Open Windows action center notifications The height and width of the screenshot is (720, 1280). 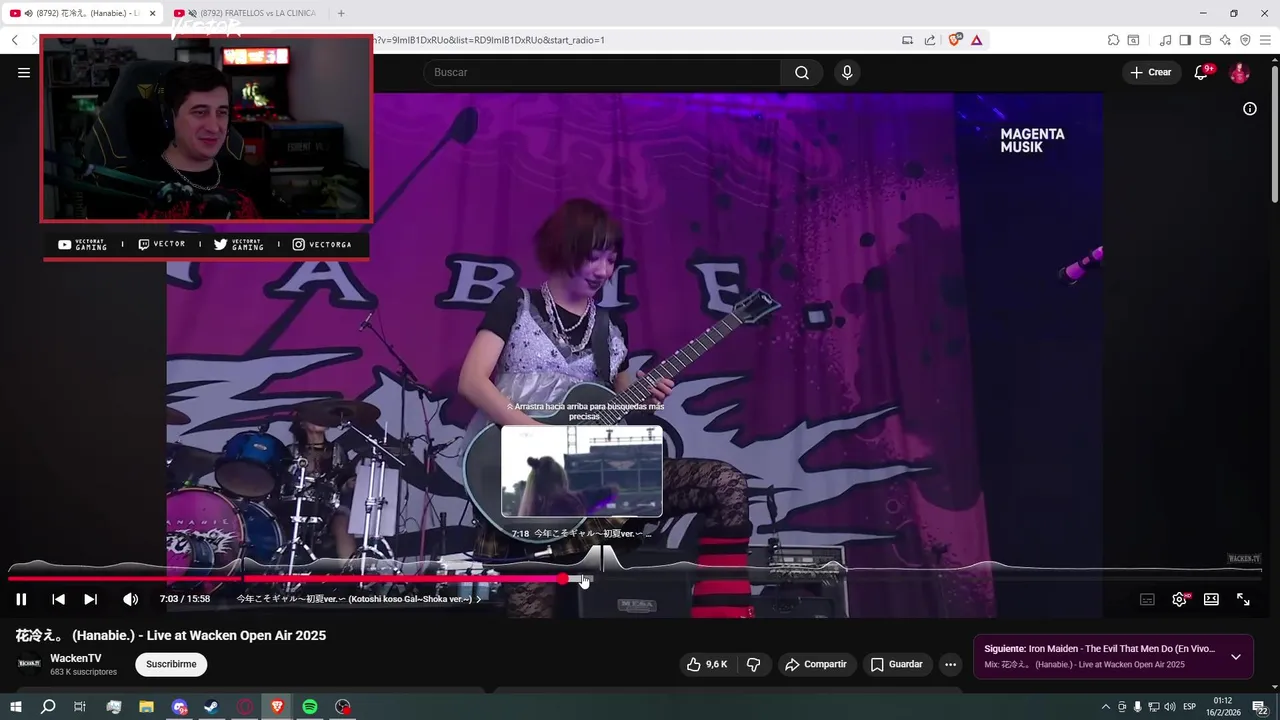coord(1260,707)
